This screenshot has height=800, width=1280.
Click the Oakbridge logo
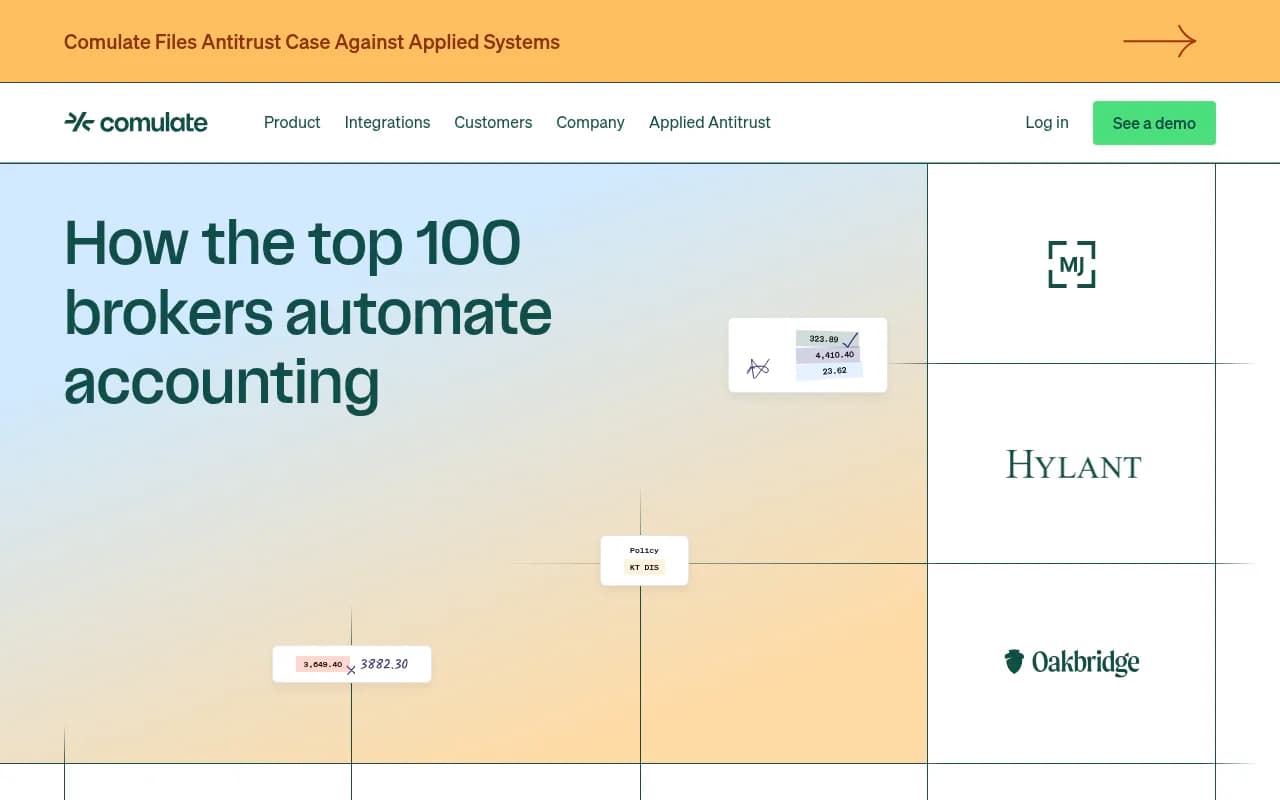coord(1072,662)
